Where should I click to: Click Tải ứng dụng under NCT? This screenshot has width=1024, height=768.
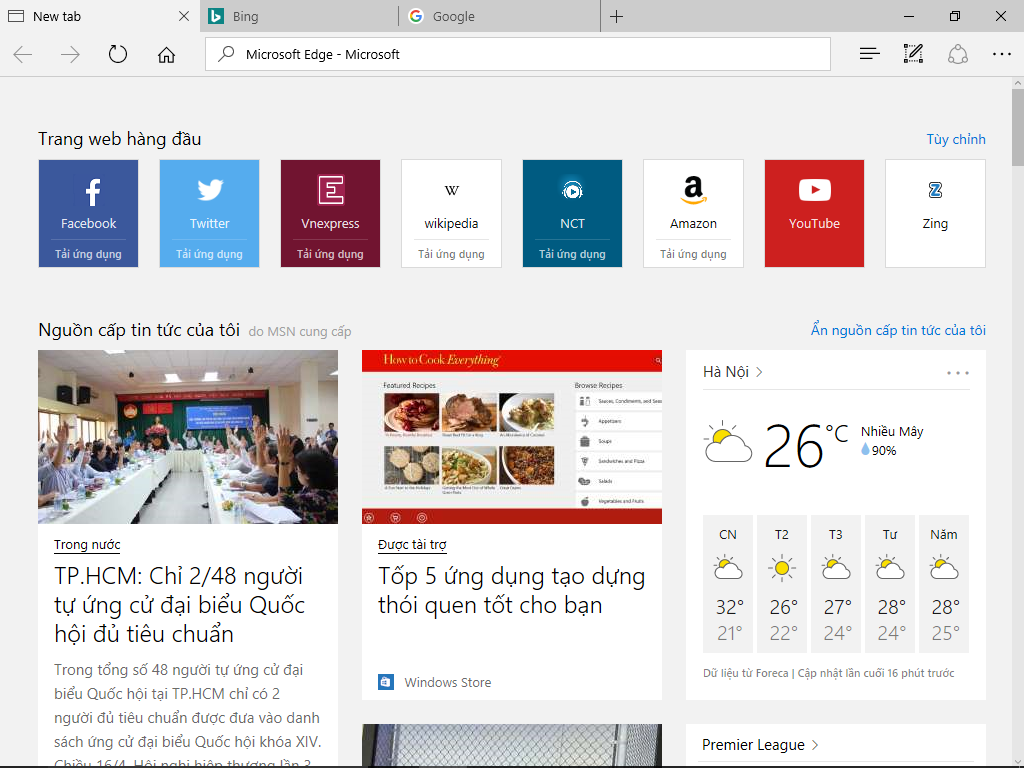(x=572, y=254)
